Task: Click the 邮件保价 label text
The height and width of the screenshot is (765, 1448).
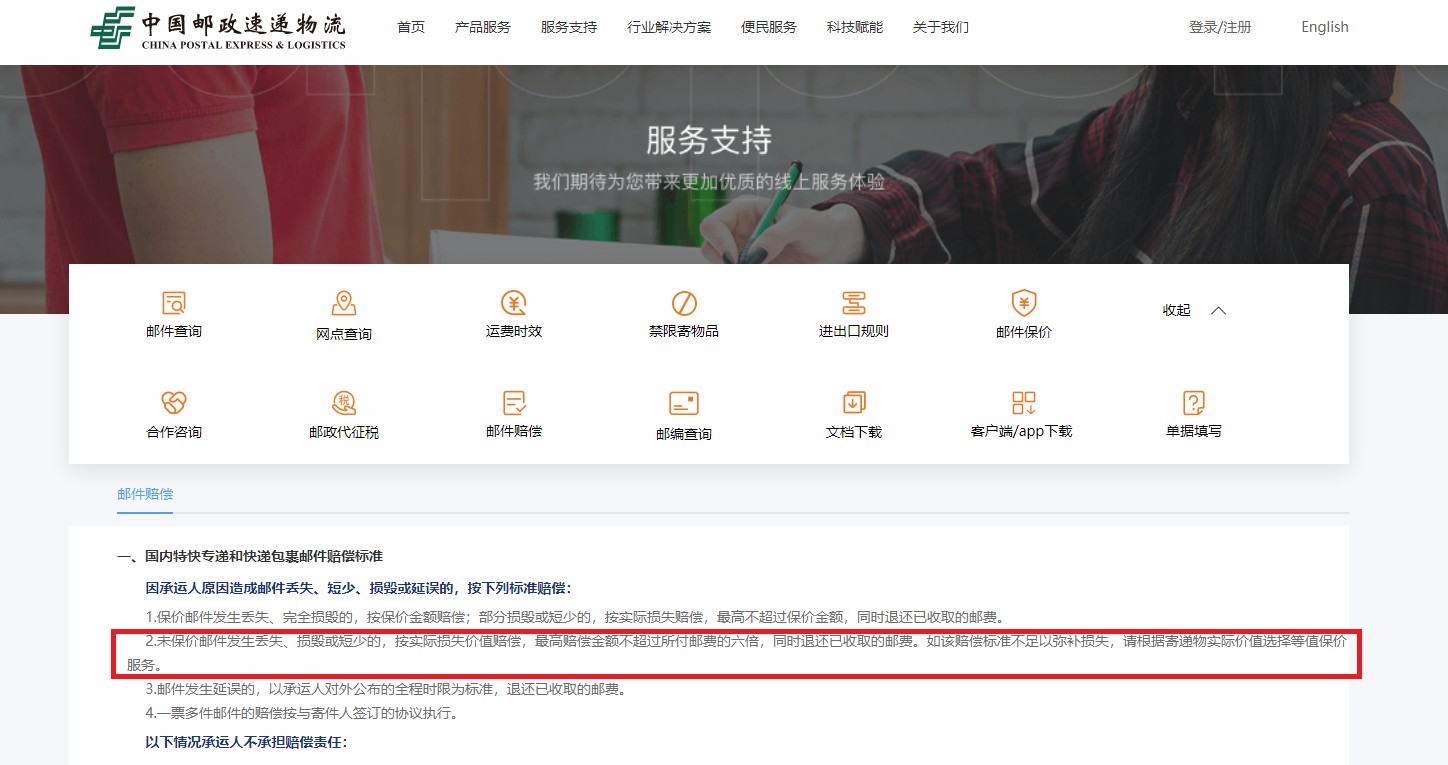Action: point(1024,332)
